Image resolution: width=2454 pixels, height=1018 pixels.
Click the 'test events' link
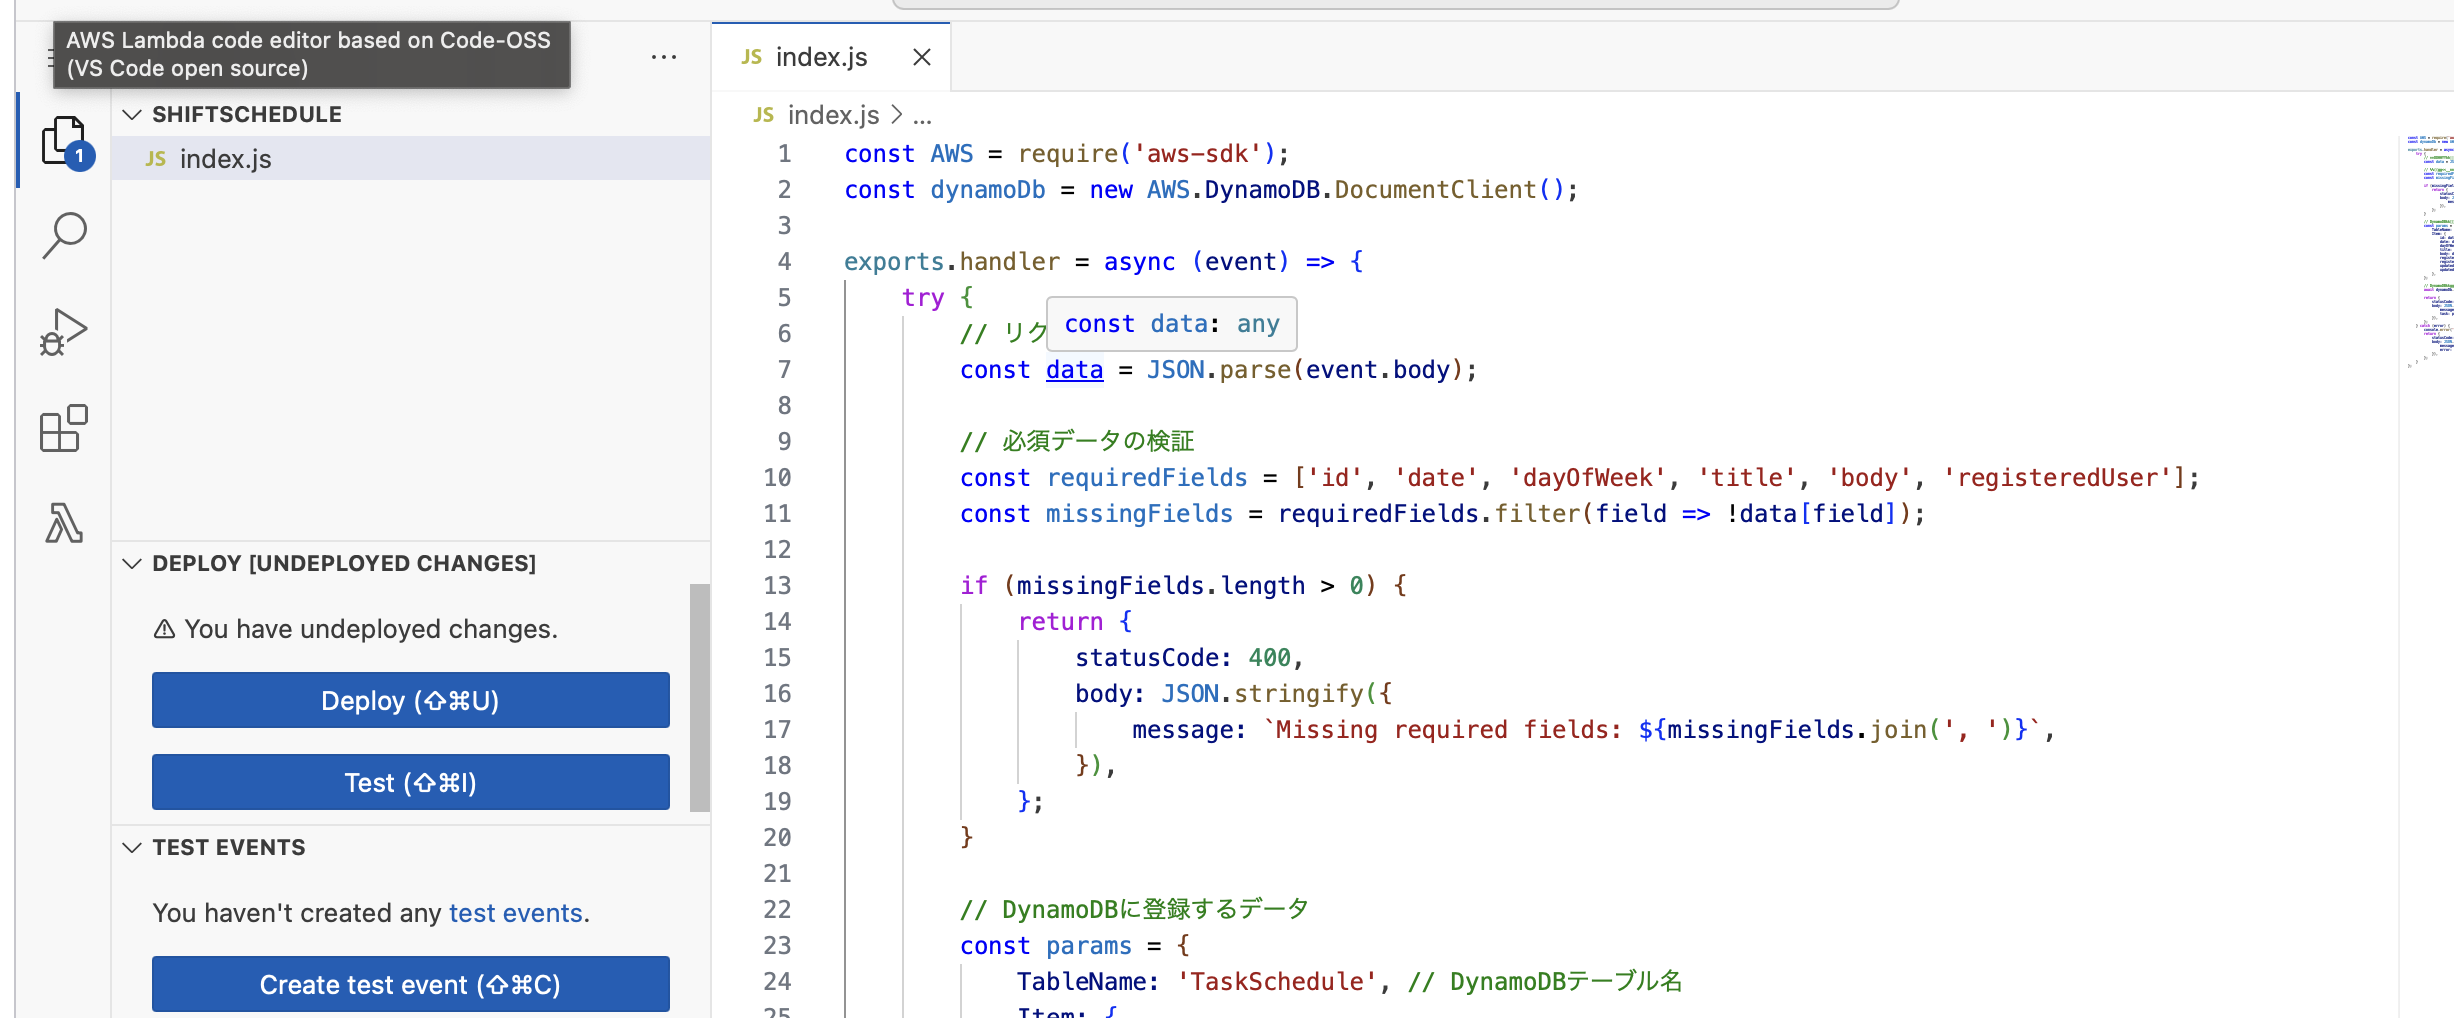(x=516, y=913)
